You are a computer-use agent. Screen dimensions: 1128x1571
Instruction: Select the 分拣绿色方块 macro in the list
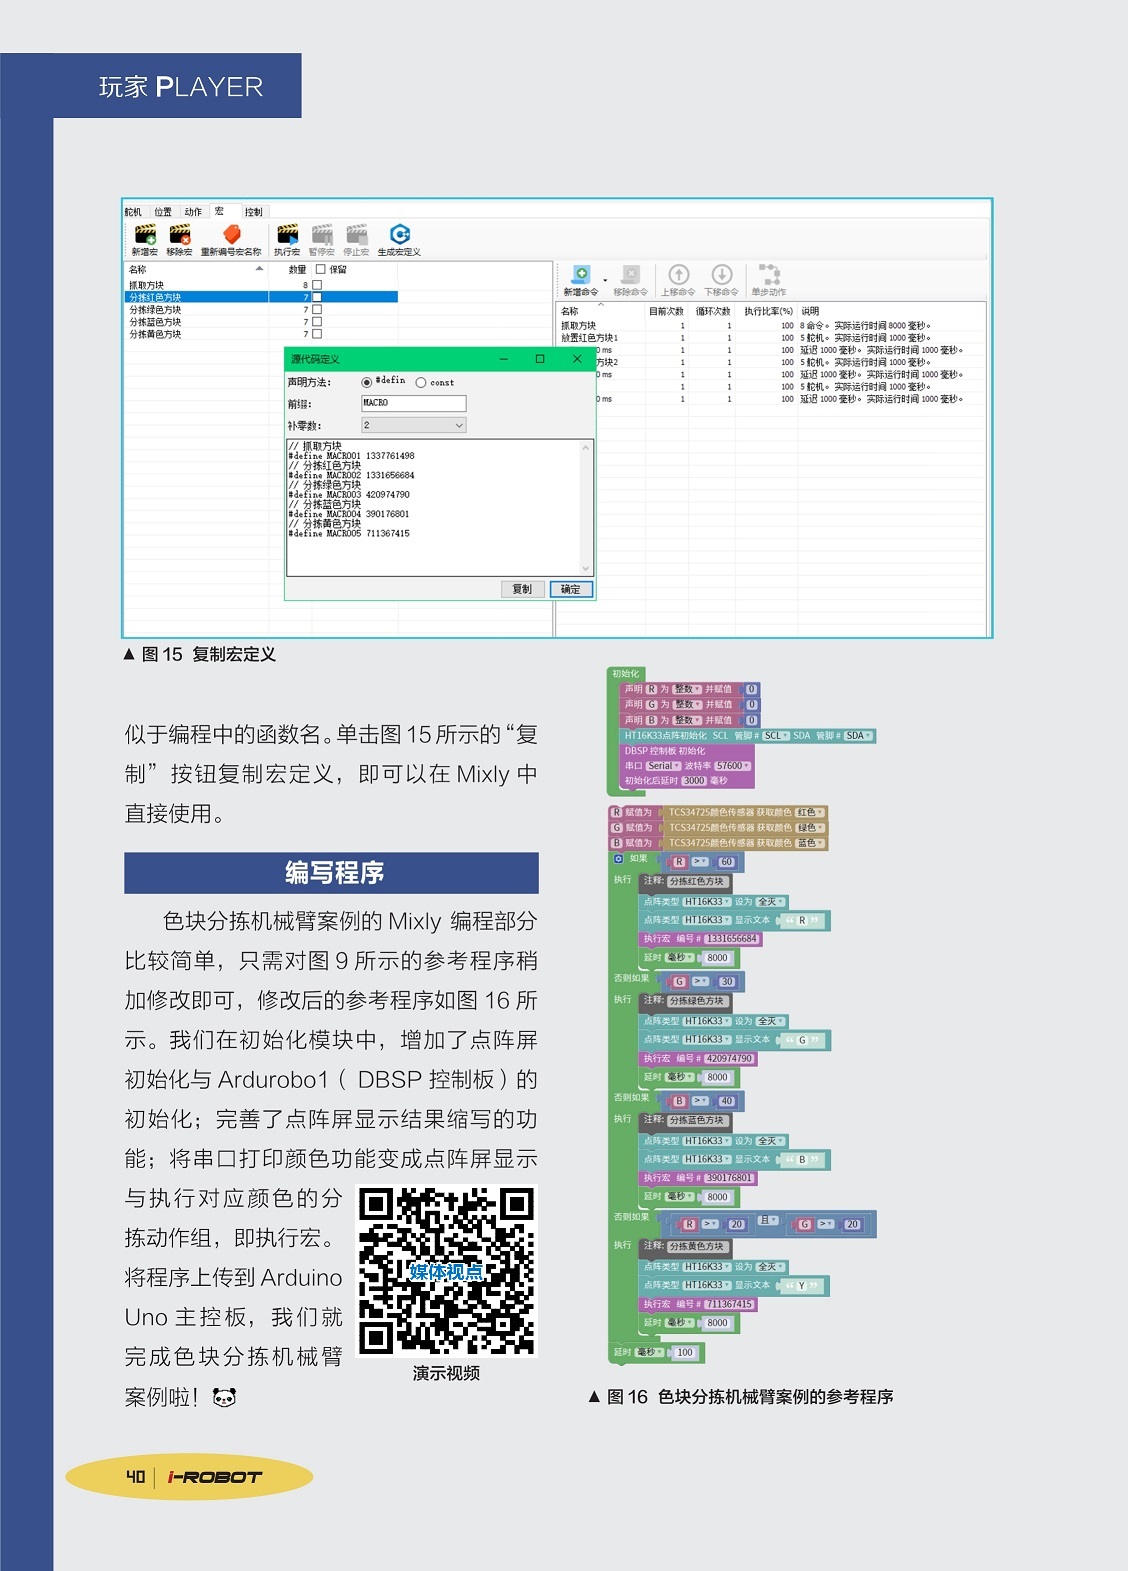156,310
